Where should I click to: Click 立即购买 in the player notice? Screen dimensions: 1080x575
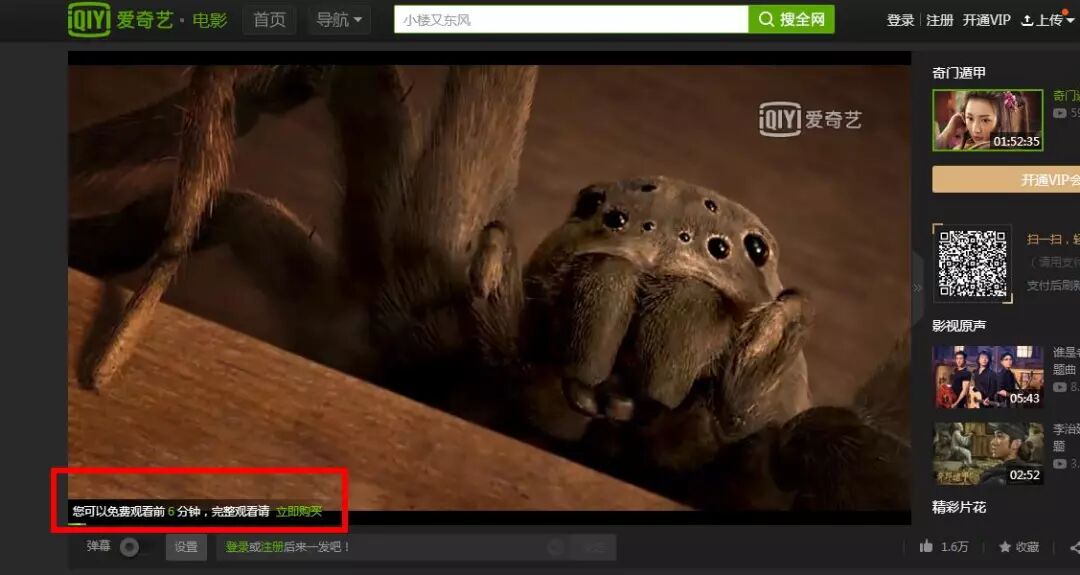299,511
